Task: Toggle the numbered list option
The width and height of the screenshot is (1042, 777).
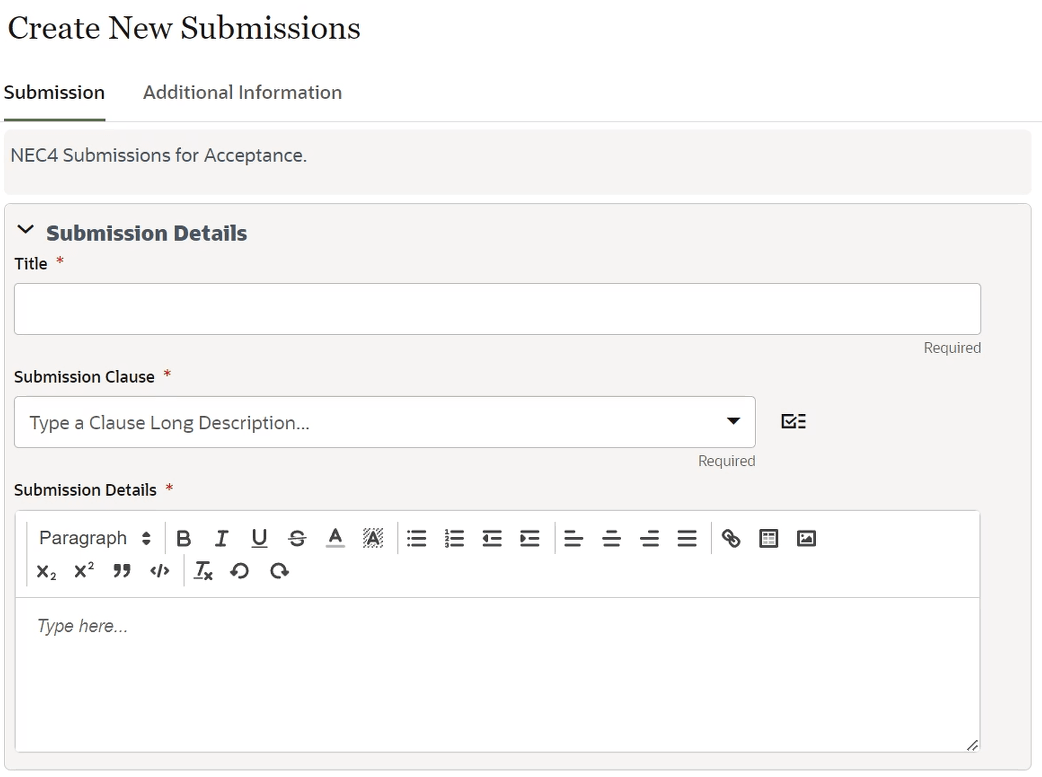Action: coord(454,538)
